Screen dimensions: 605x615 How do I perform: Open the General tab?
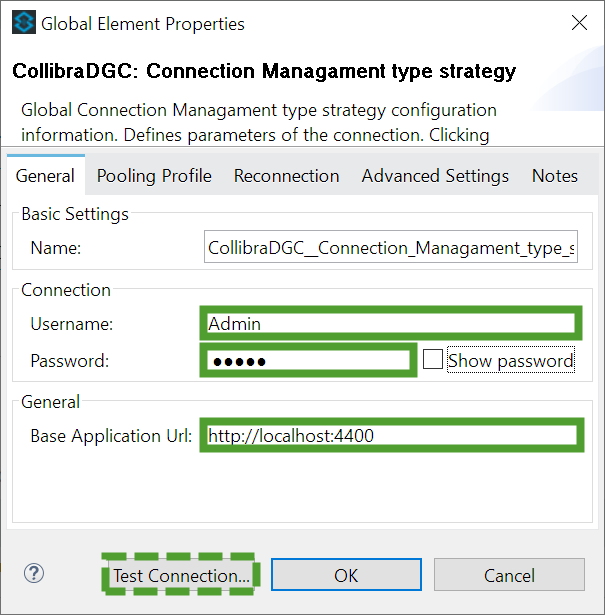click(x=45, y=175)
